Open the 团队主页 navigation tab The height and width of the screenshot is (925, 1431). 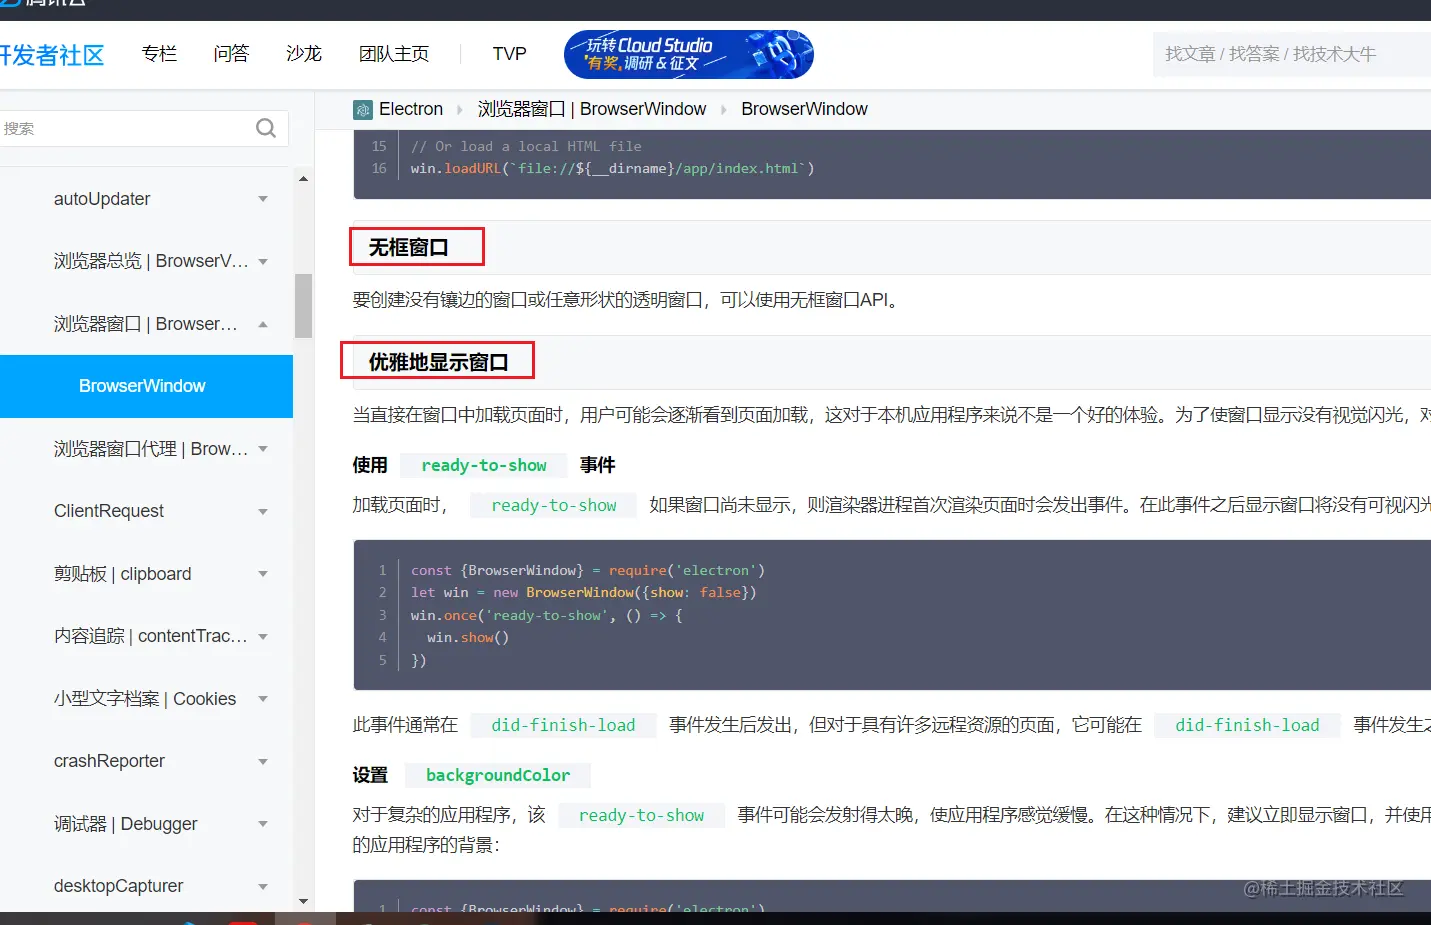394,54
